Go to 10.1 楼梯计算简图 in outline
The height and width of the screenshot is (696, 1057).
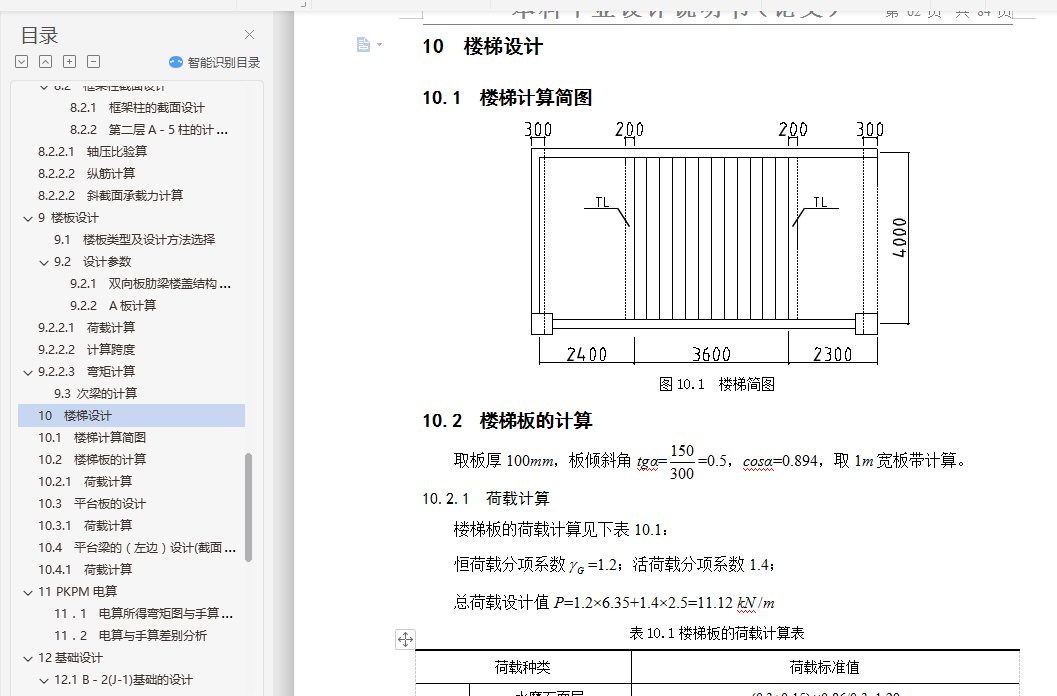(92, 438)
